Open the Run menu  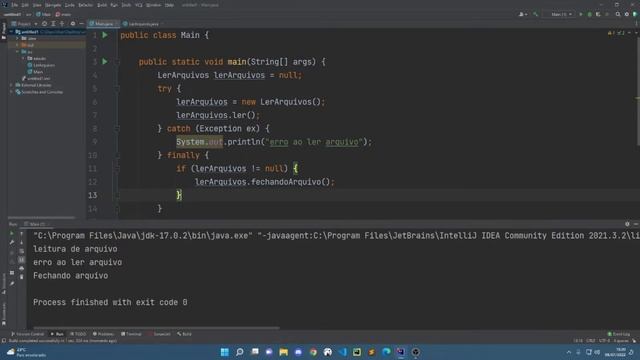[x=114, y=5]
